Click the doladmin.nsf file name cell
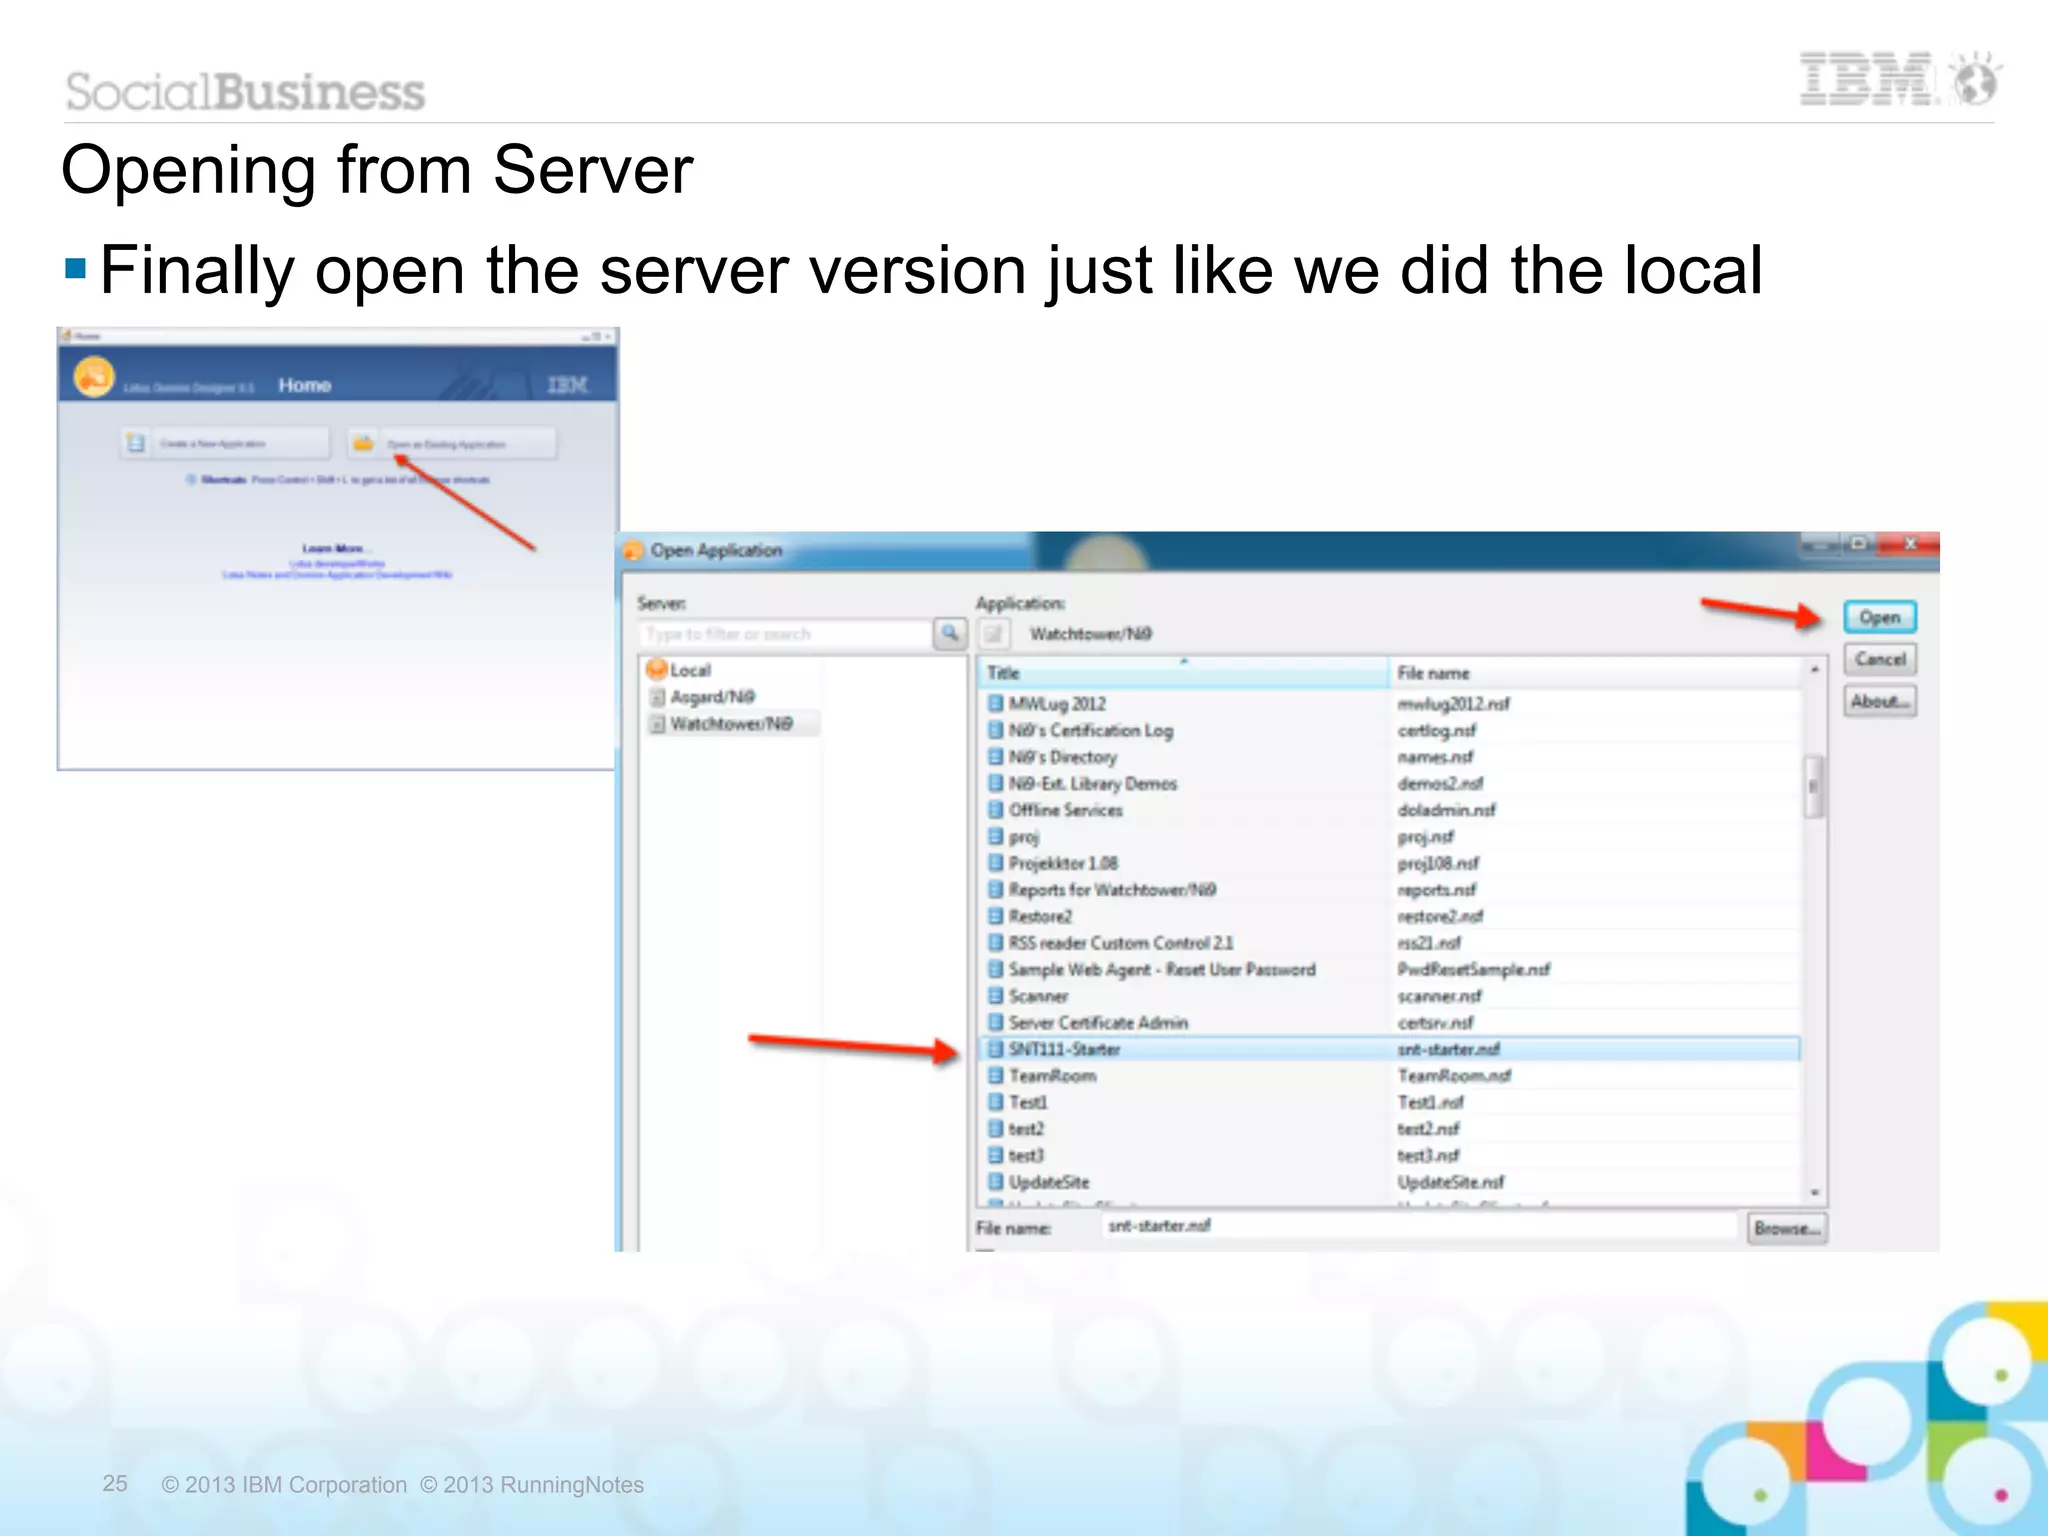The width and height of the screenshot is (2048, 1536). point(1446,810)
